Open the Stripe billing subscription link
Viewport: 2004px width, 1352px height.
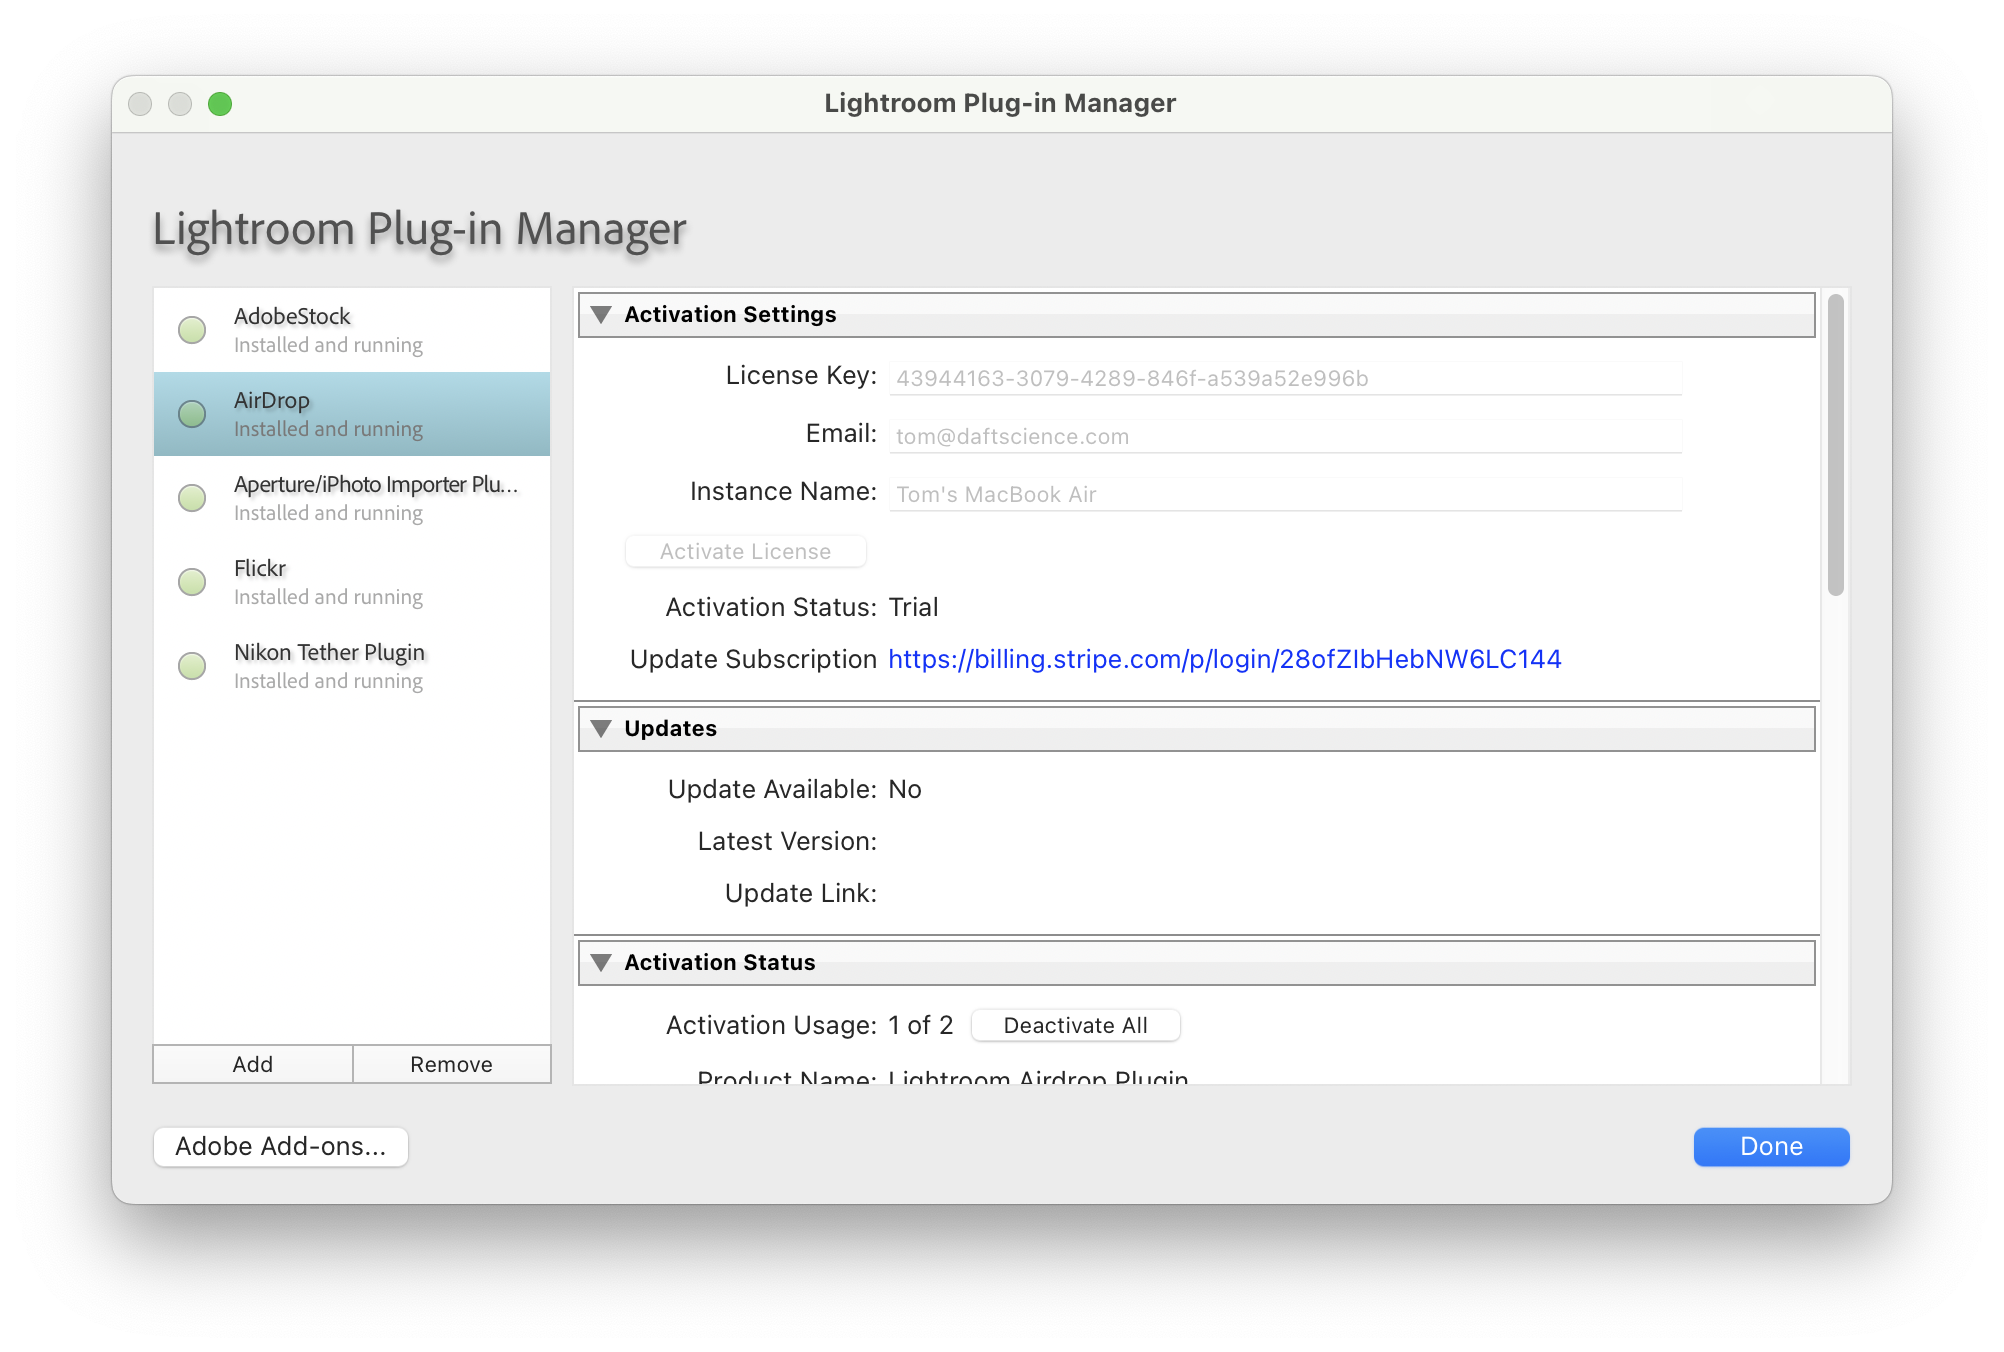tap(1224, 659)
